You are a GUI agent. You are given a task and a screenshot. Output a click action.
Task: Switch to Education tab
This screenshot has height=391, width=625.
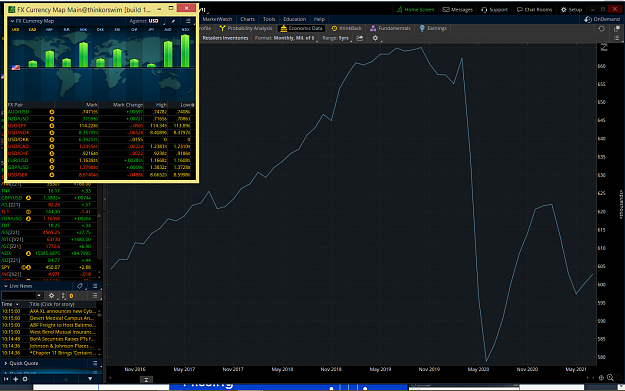pyautogui.click(x=295, y=19)
